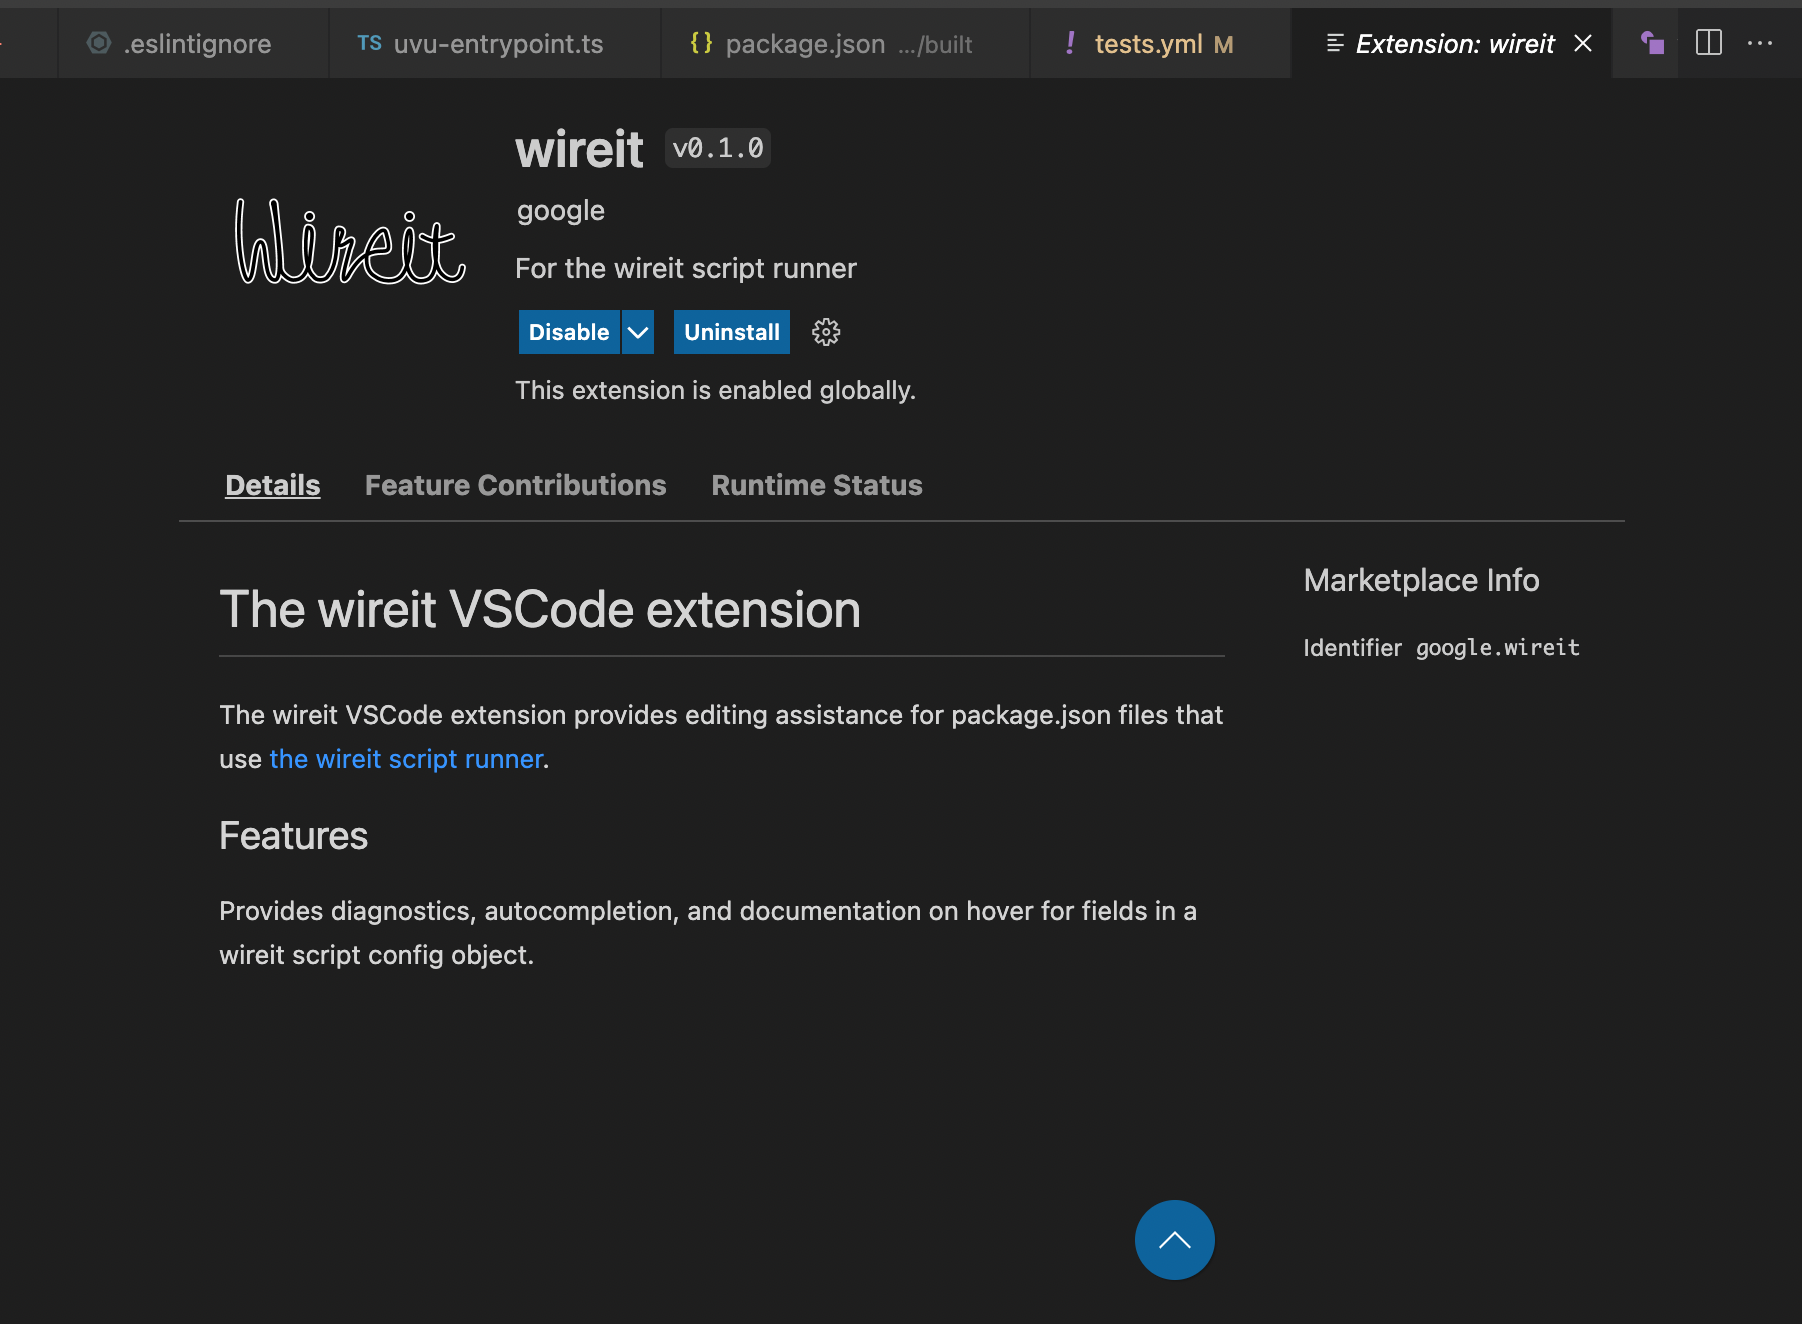Viewport: 1802px width, 1324px height.
Task: Click the v0.1.0 version badge
Action: (x=718, y=148)
